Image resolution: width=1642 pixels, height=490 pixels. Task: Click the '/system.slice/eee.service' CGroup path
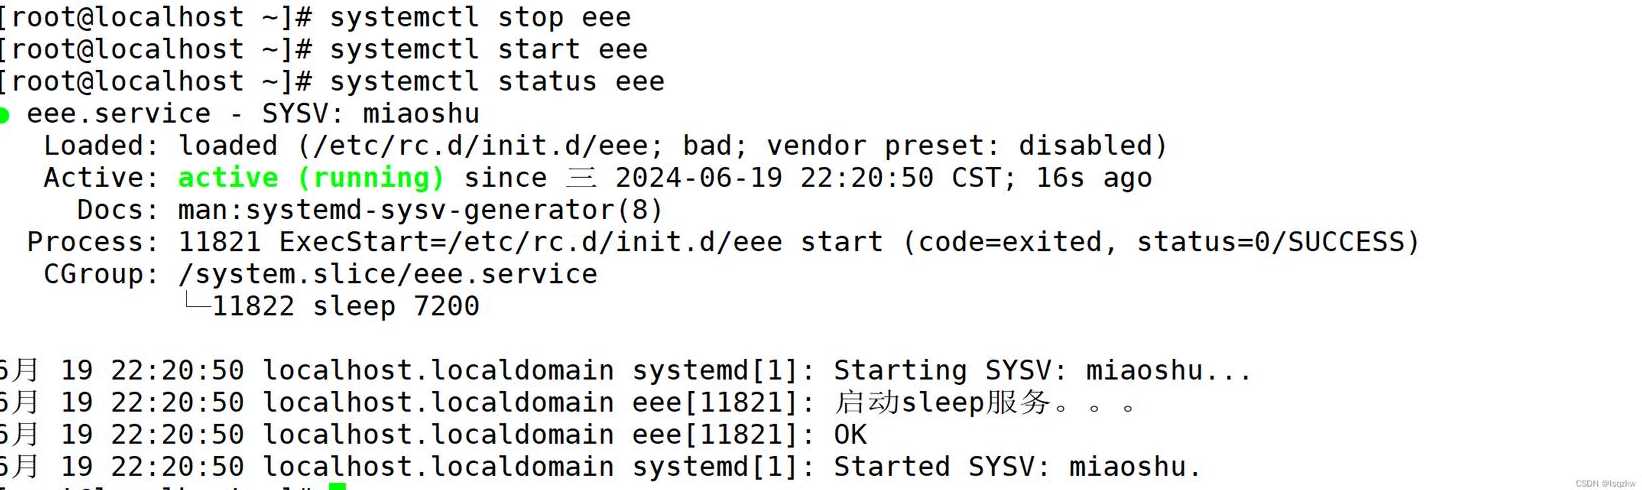click(x=387, y=274)
